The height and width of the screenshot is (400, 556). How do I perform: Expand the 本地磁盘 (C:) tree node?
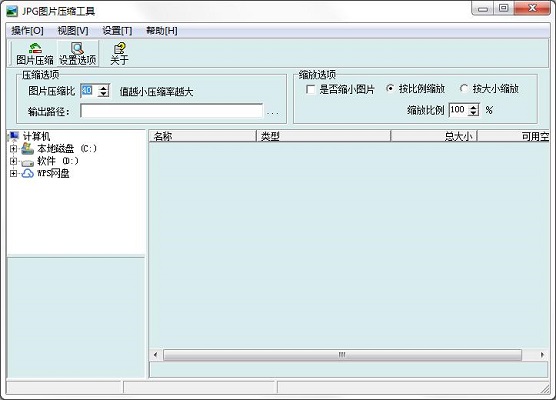[x=13, y=149]
